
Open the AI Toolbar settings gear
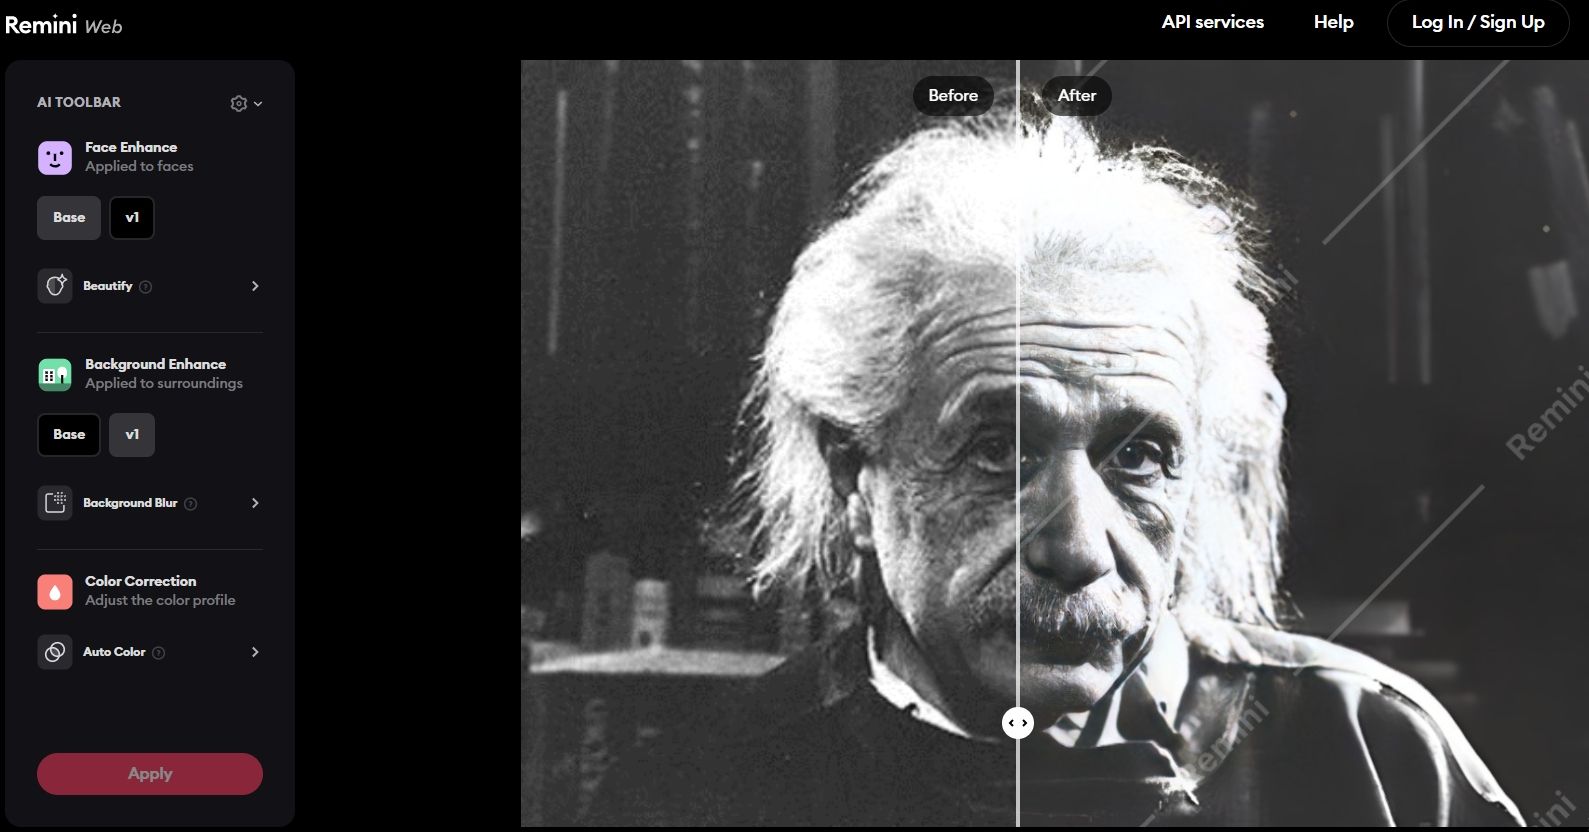pos(239,103)
